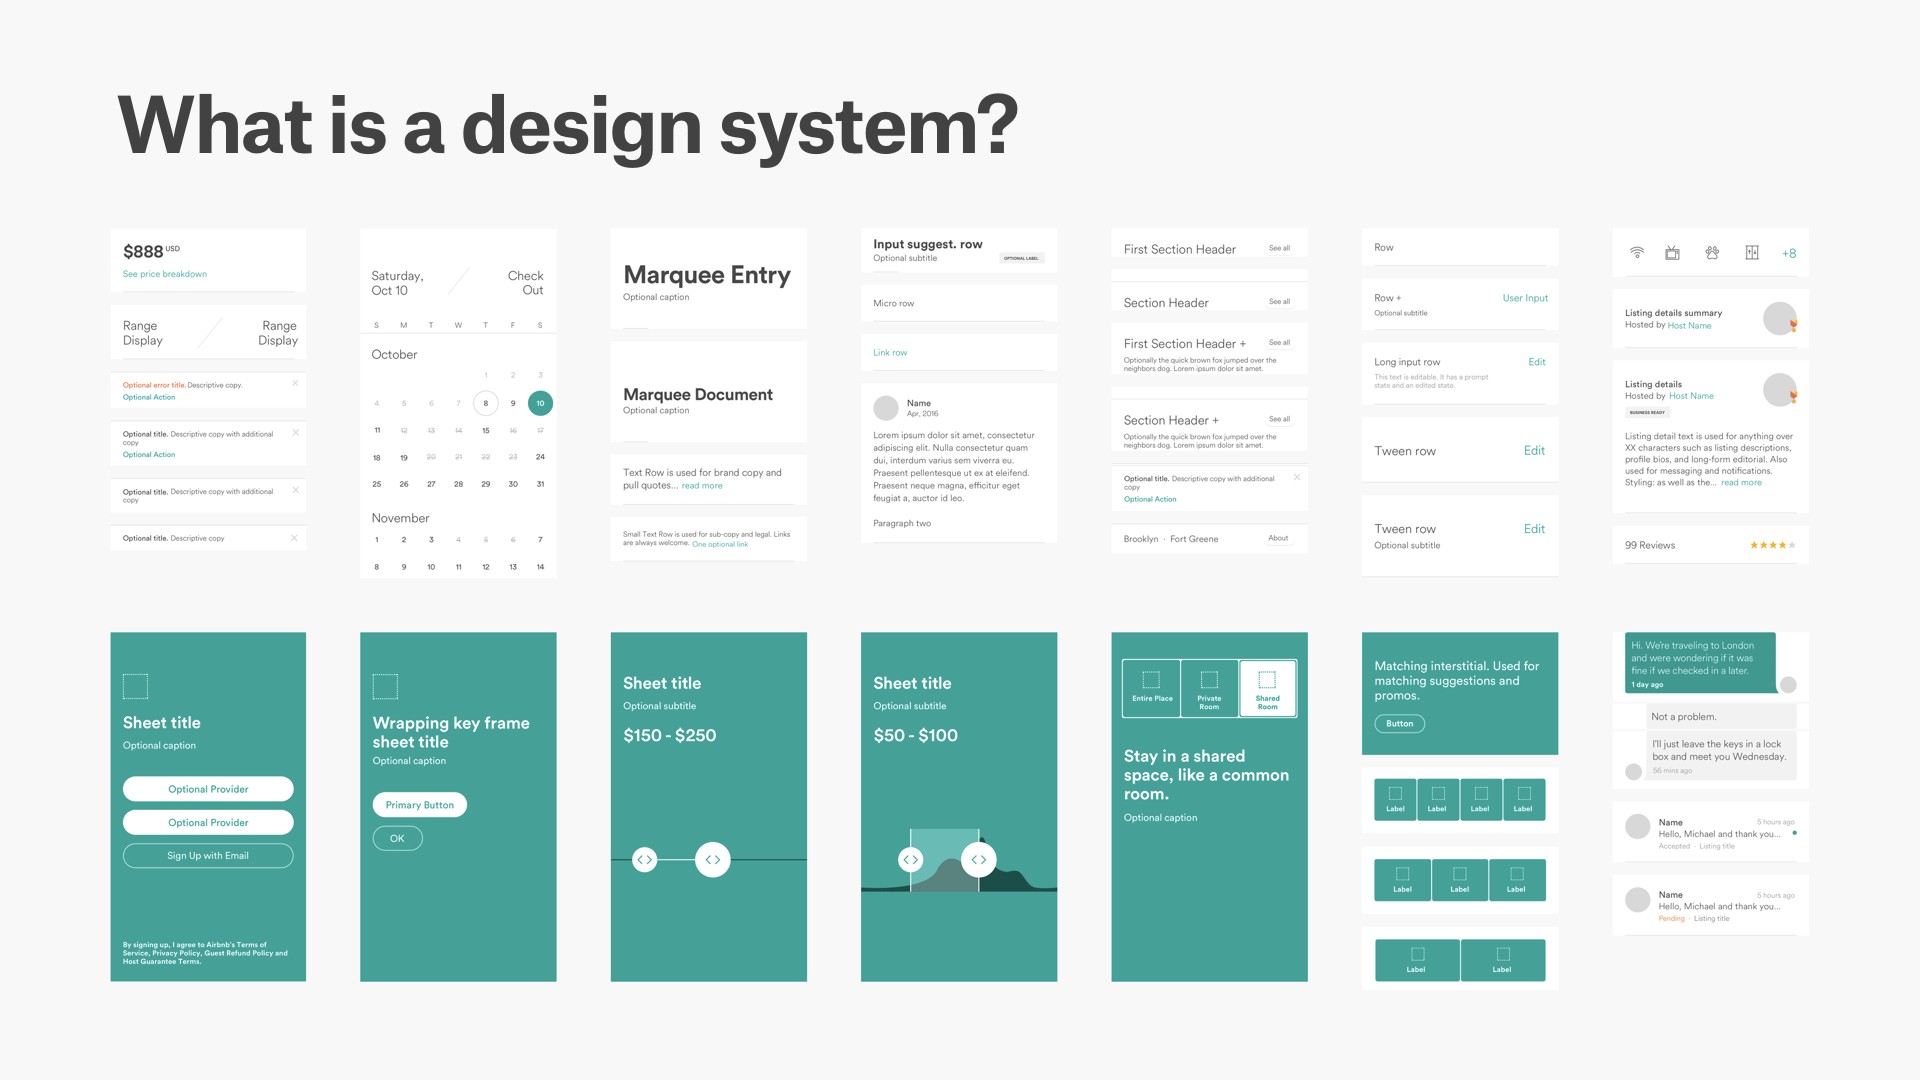Select the Entire Place option
The width and height of the screenshot is (1920, 1080).
(x=1152, y=688)
